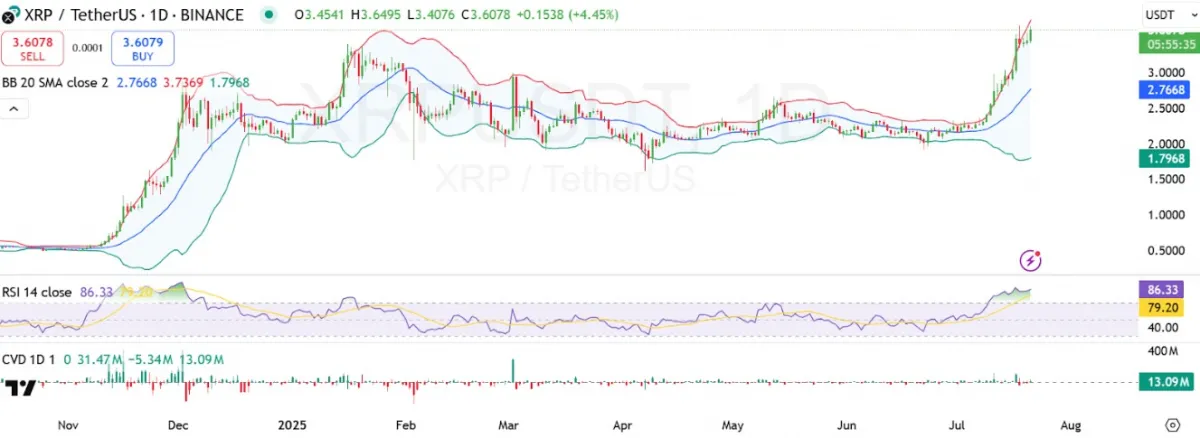Screen dimensions: 1200x438
Task: Open the purple lightning bolt icon
Action: tap(1031, 260)
